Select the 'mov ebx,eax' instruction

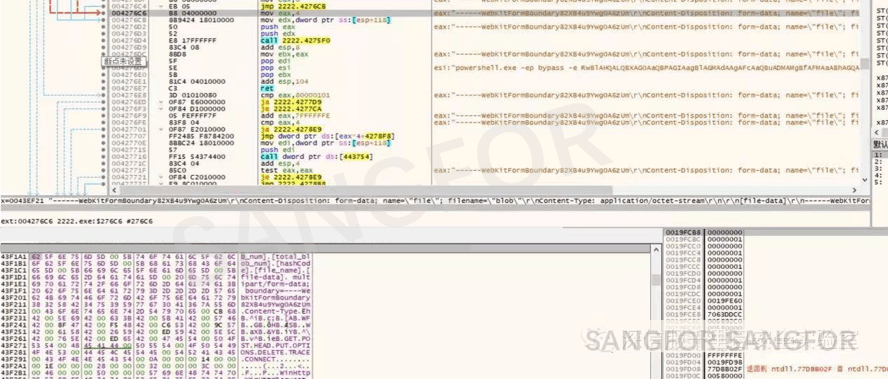pyautogui.click(x=283, y=54)
